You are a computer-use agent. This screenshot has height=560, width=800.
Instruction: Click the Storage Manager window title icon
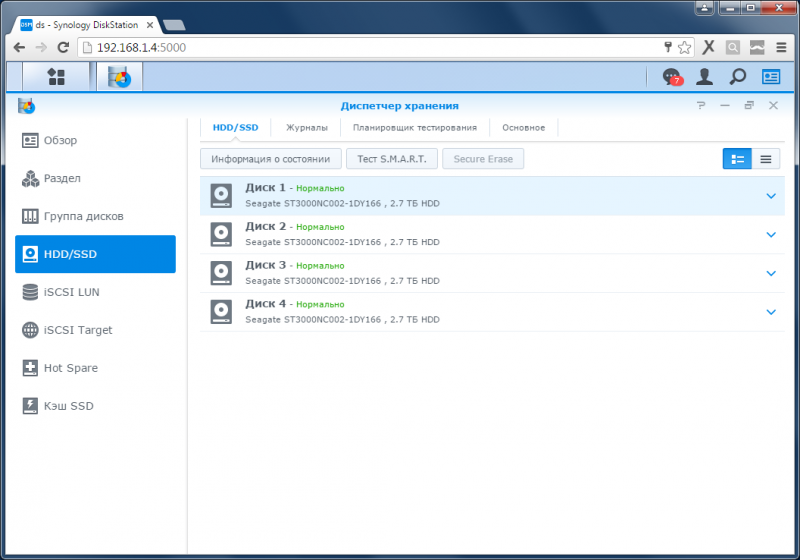pyautogui.click(x=26, y=106)
